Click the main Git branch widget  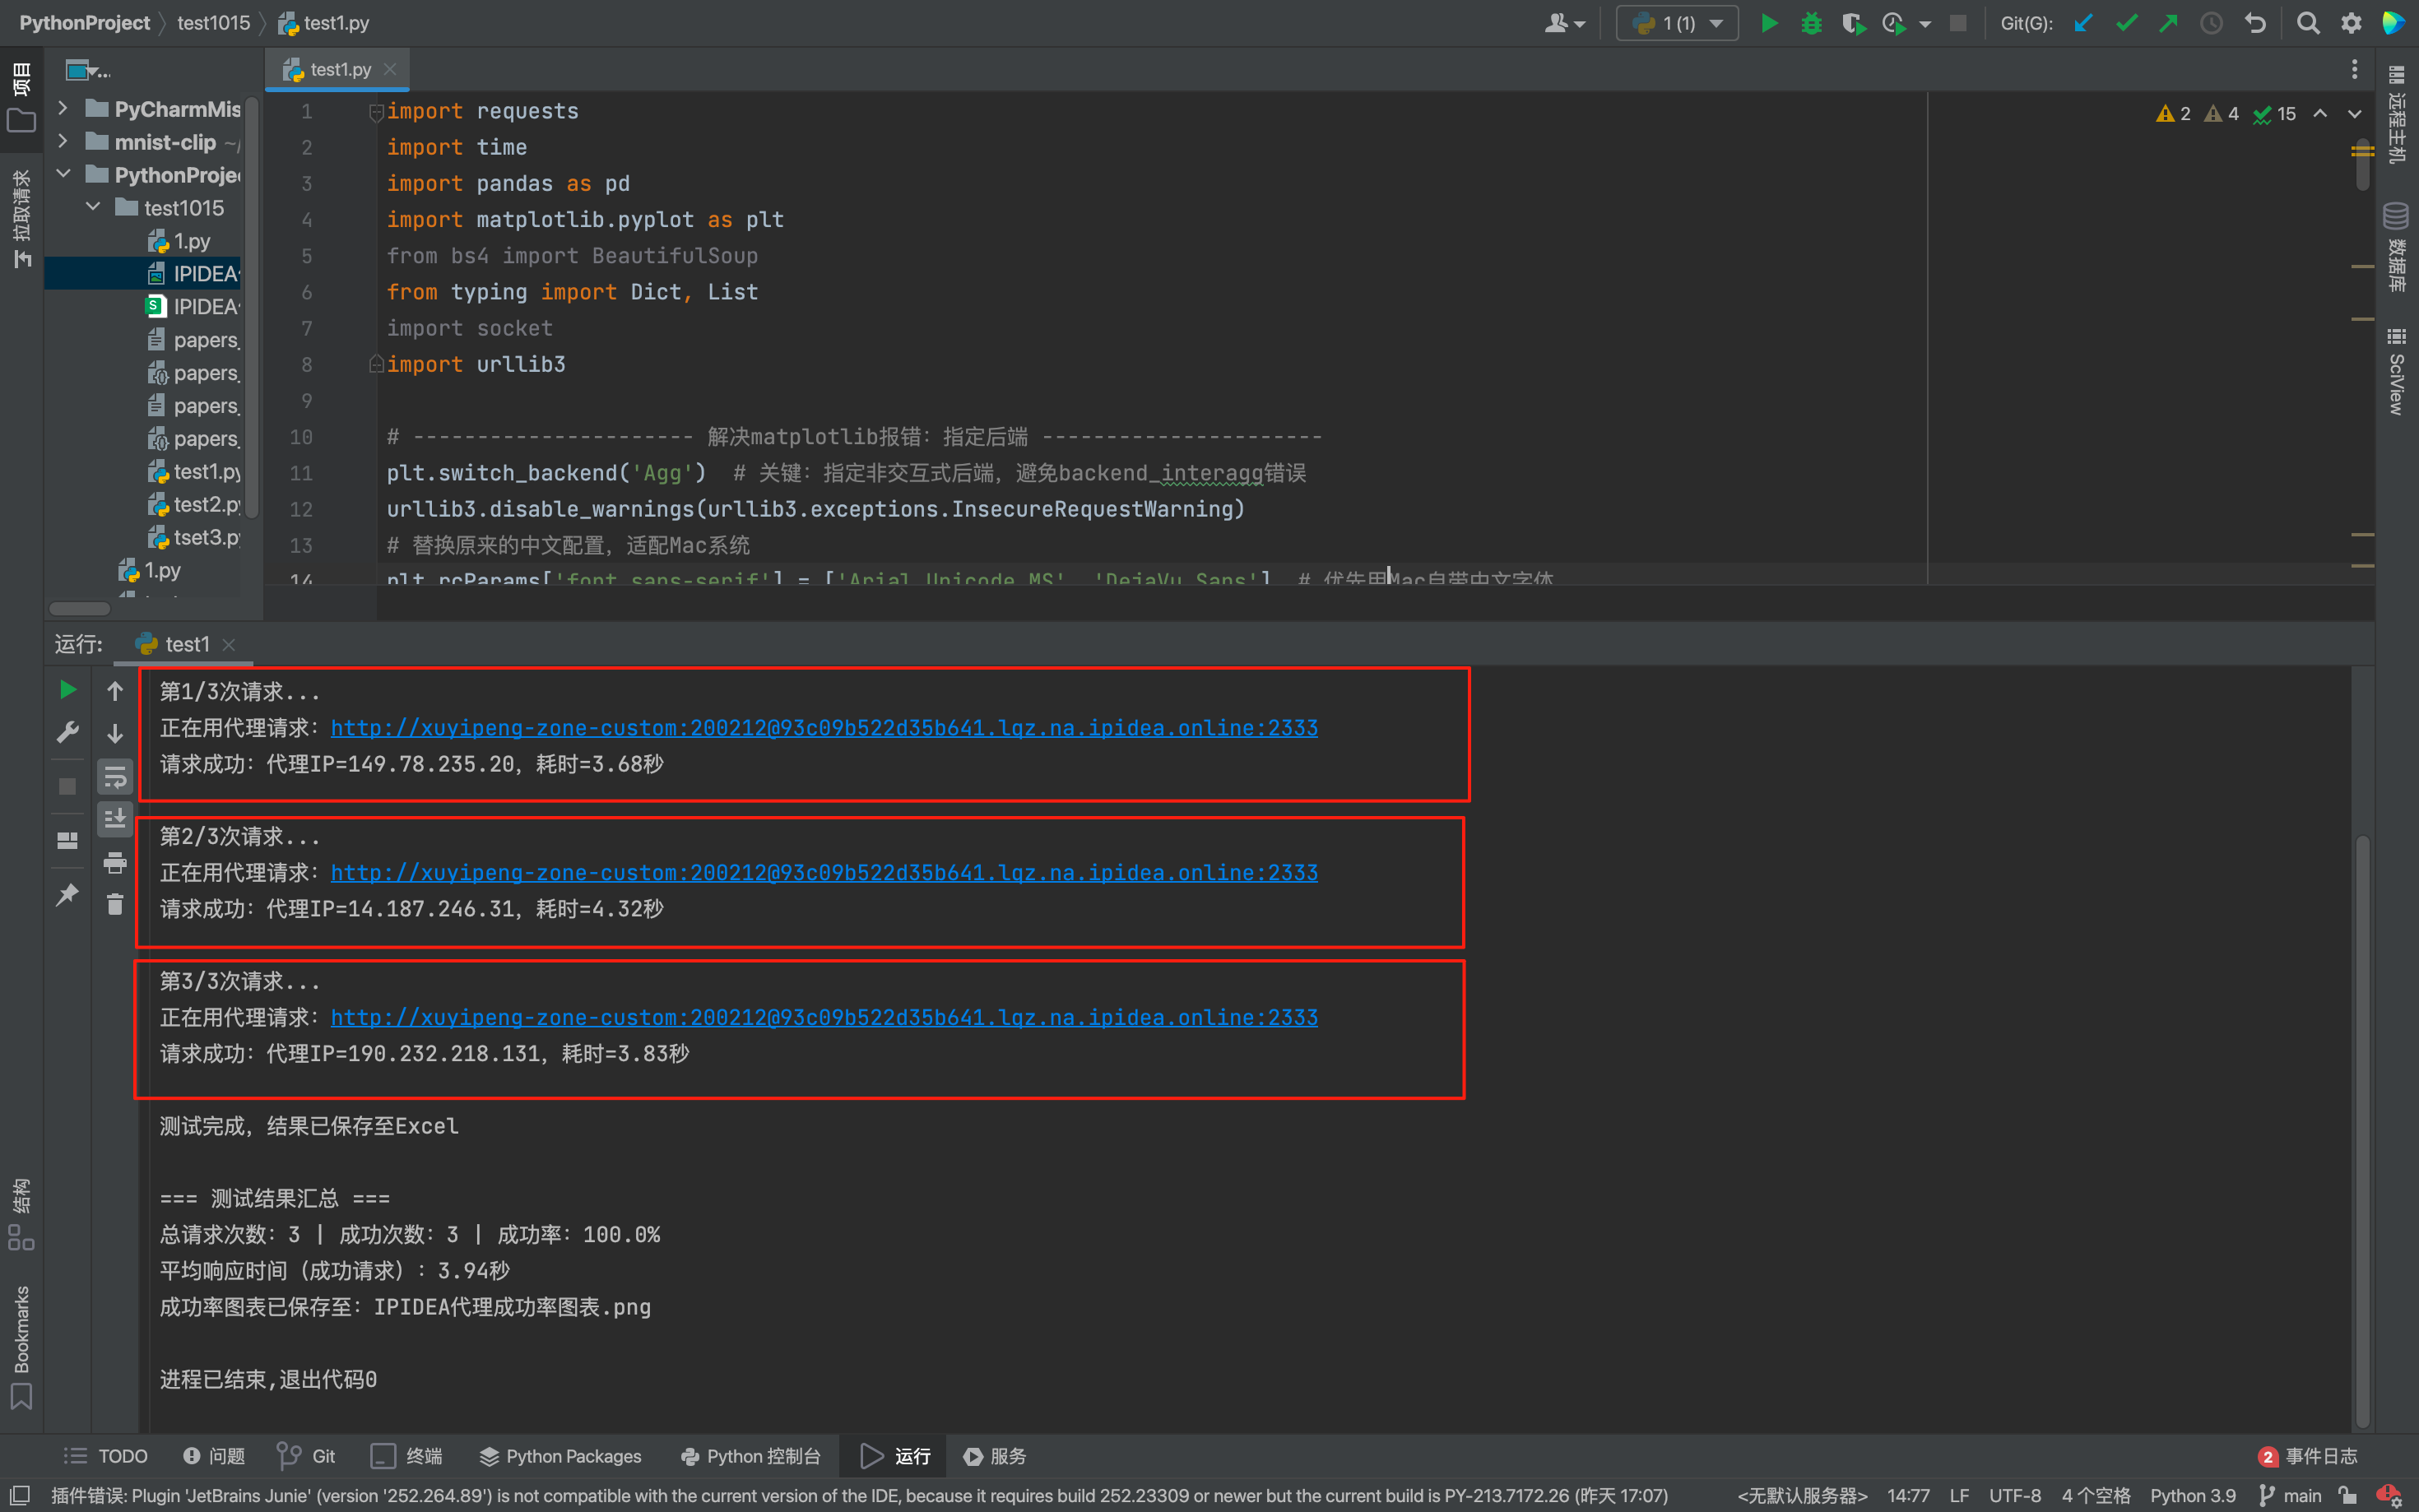(2290, 1495)
